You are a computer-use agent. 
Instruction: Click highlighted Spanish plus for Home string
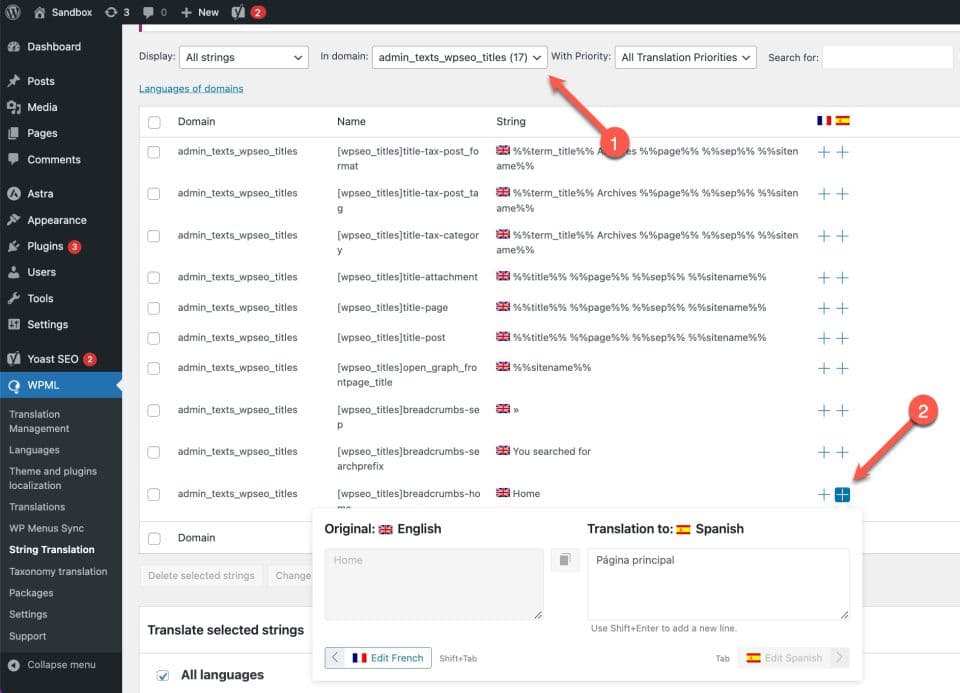pyautogui.click(x=842, y=495)
